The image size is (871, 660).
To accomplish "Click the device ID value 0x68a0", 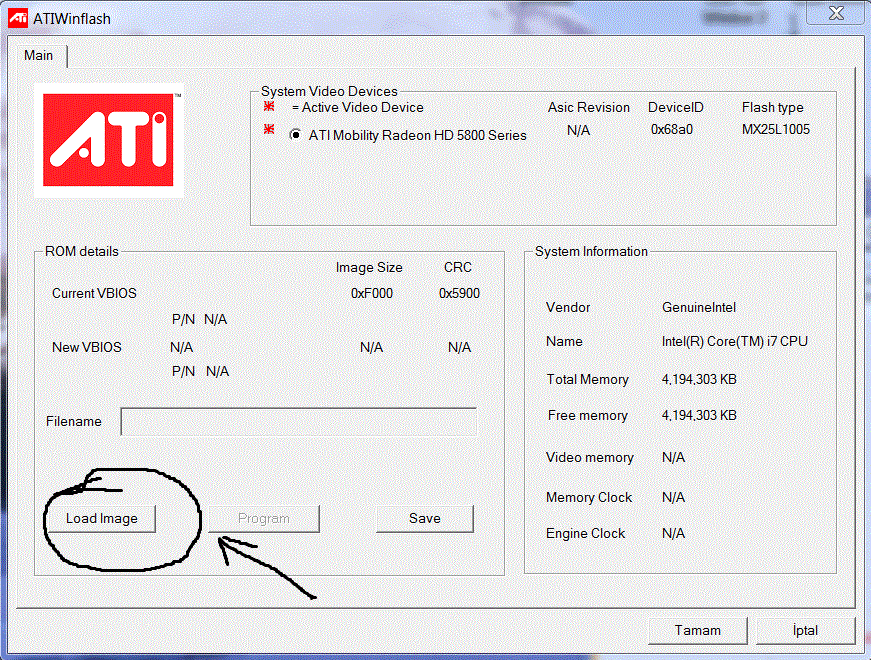I will [x=672, y=129].
